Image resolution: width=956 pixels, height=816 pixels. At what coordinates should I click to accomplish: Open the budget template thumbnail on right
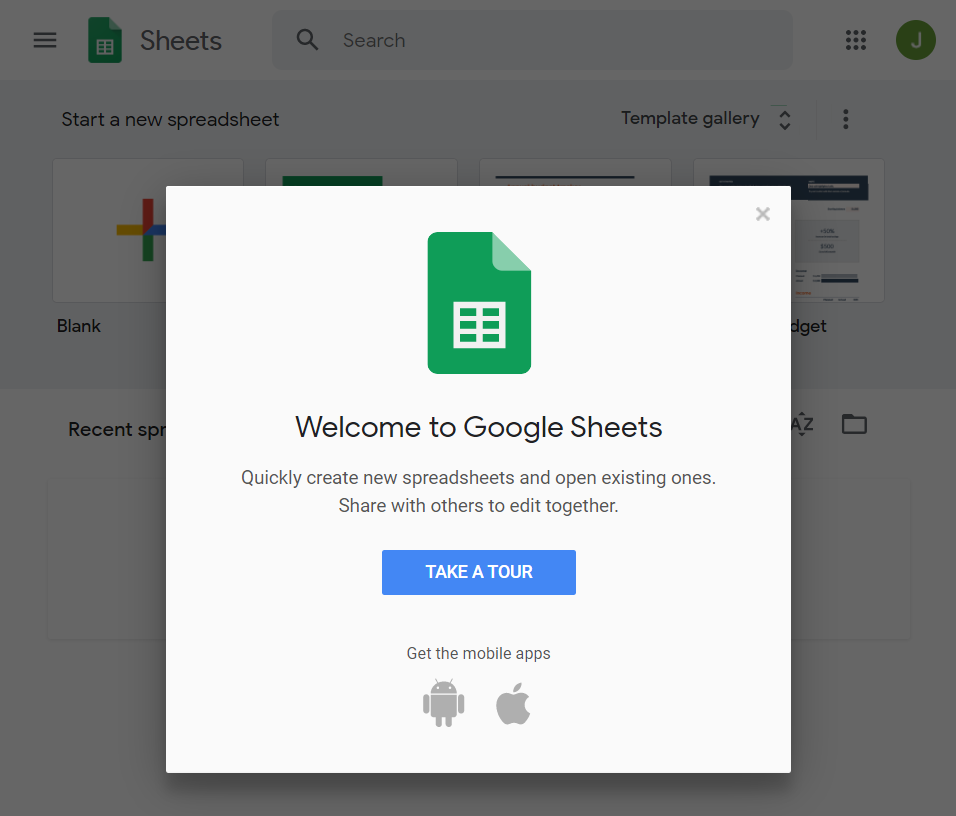tap(837, 231)
